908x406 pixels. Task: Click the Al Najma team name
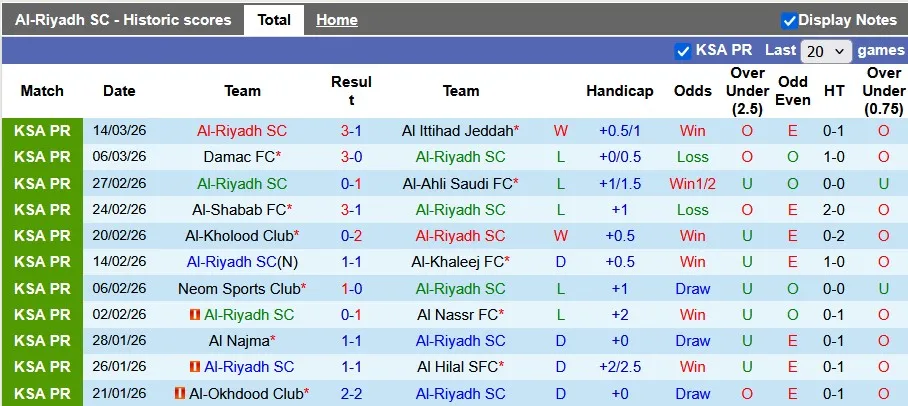click(x=238, y=341)
